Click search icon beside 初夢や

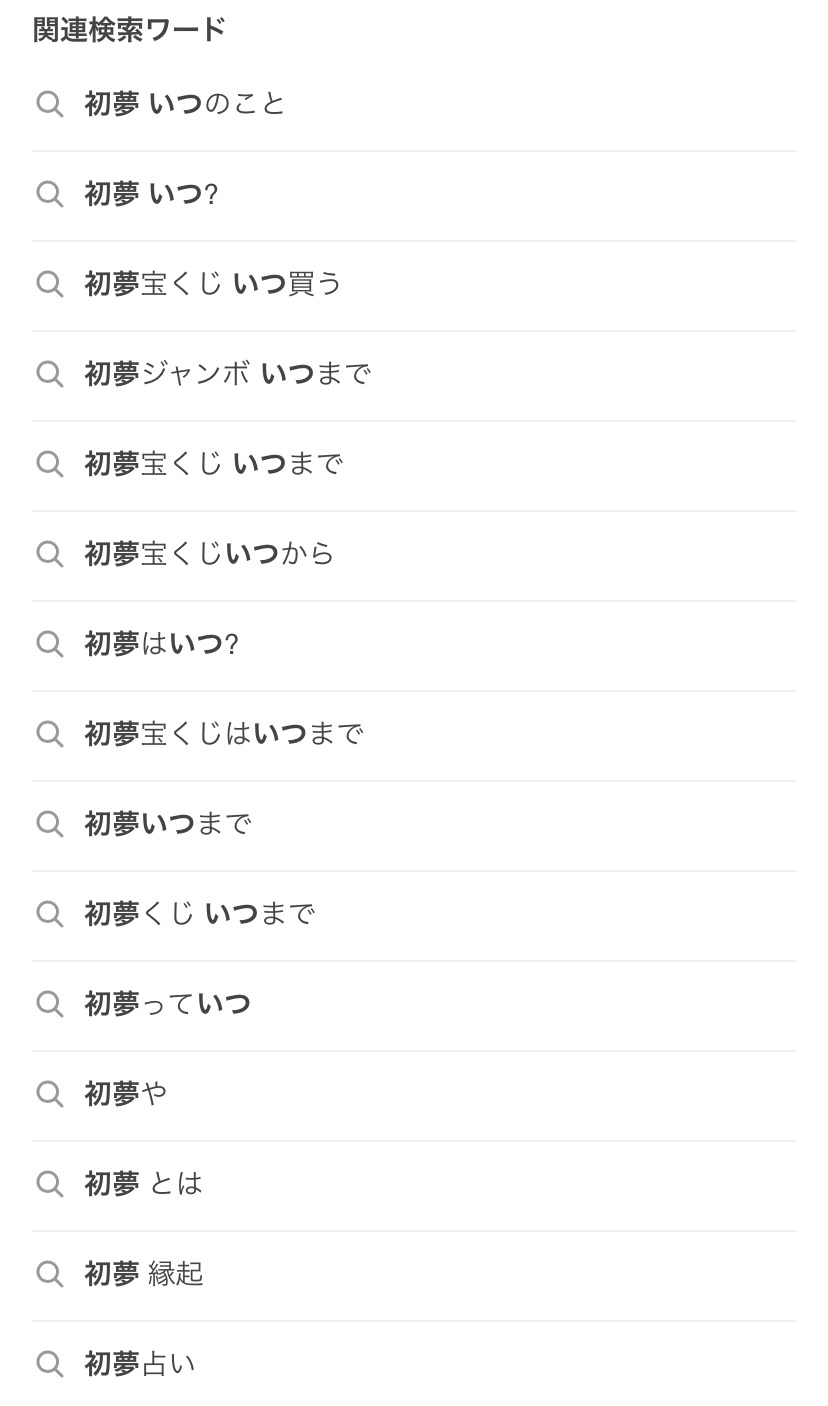50,1094
